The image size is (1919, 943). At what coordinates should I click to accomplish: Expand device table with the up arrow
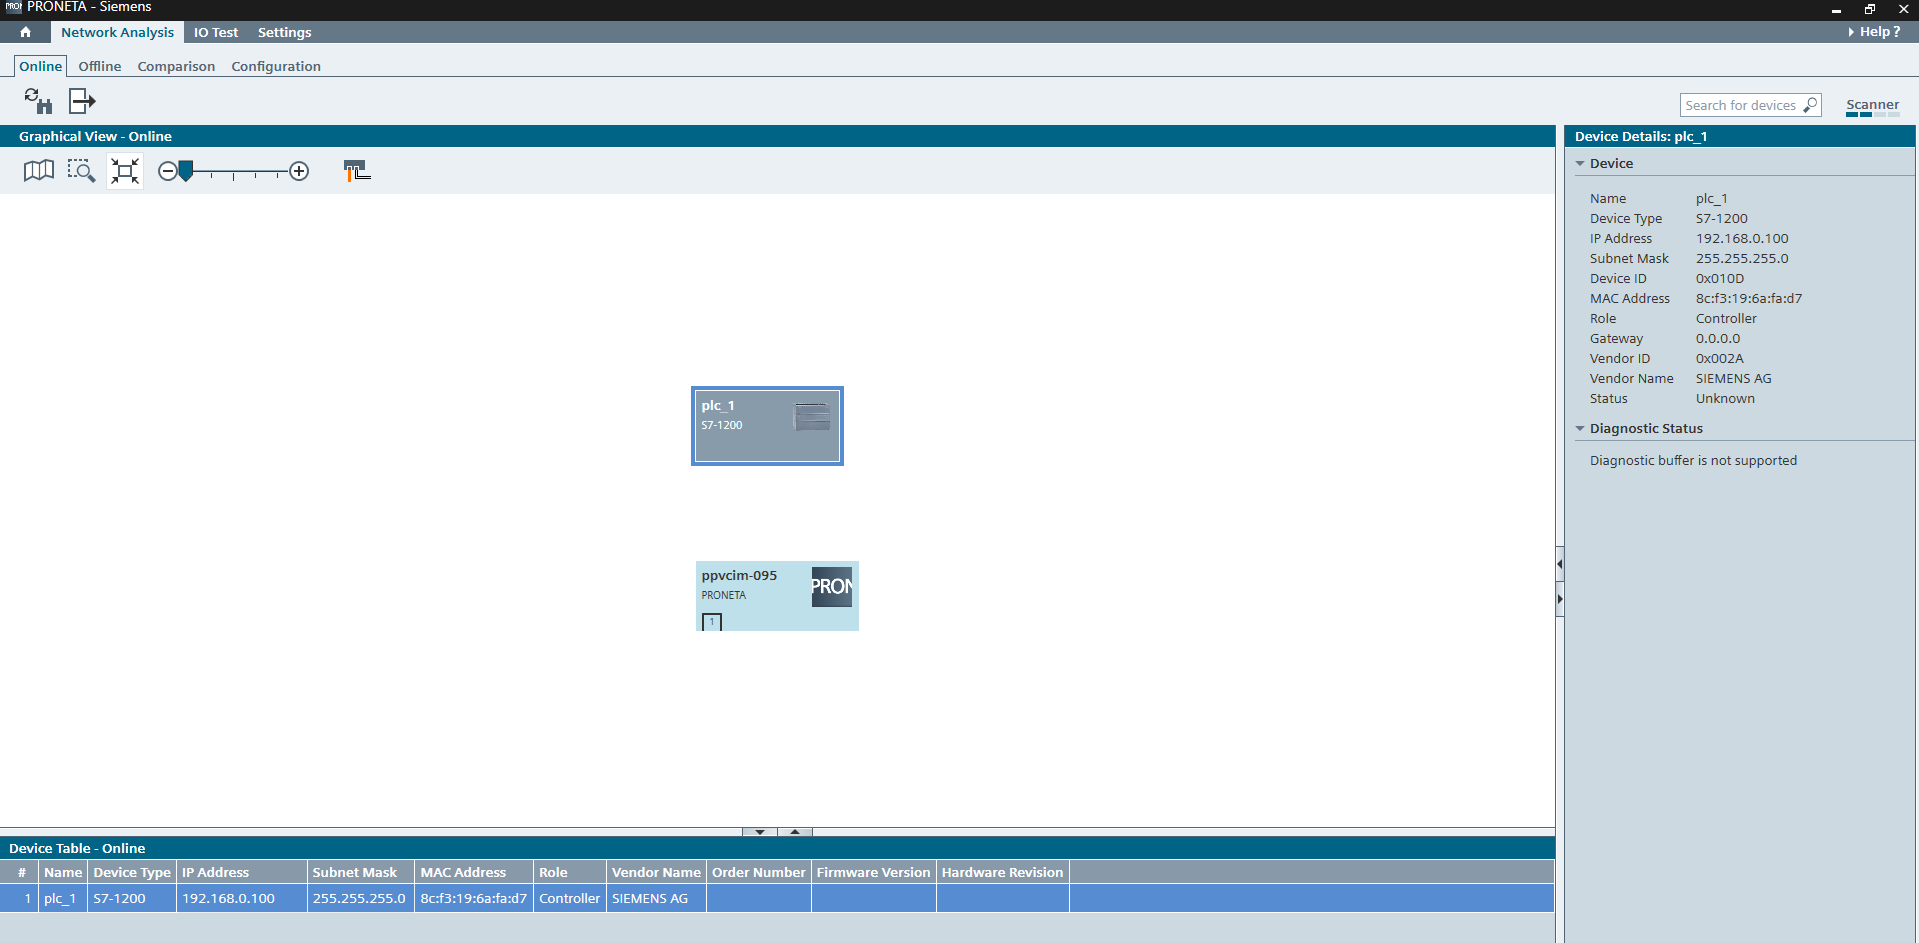pos(795,832)
